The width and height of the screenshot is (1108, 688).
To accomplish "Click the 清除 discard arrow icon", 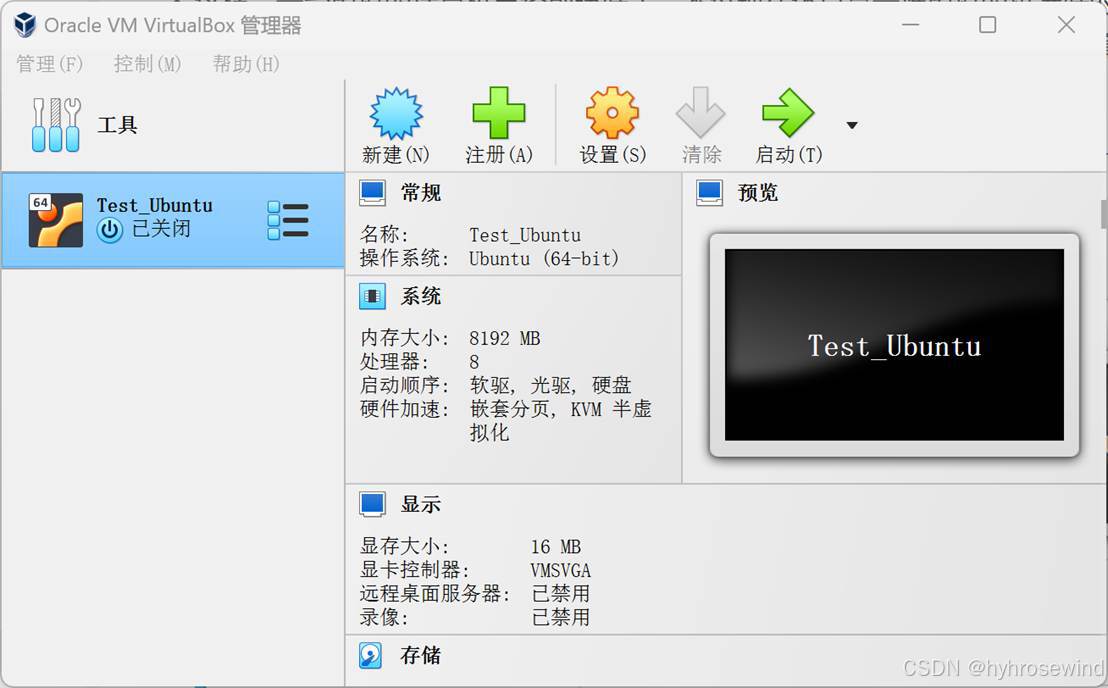I will (700, 112).
